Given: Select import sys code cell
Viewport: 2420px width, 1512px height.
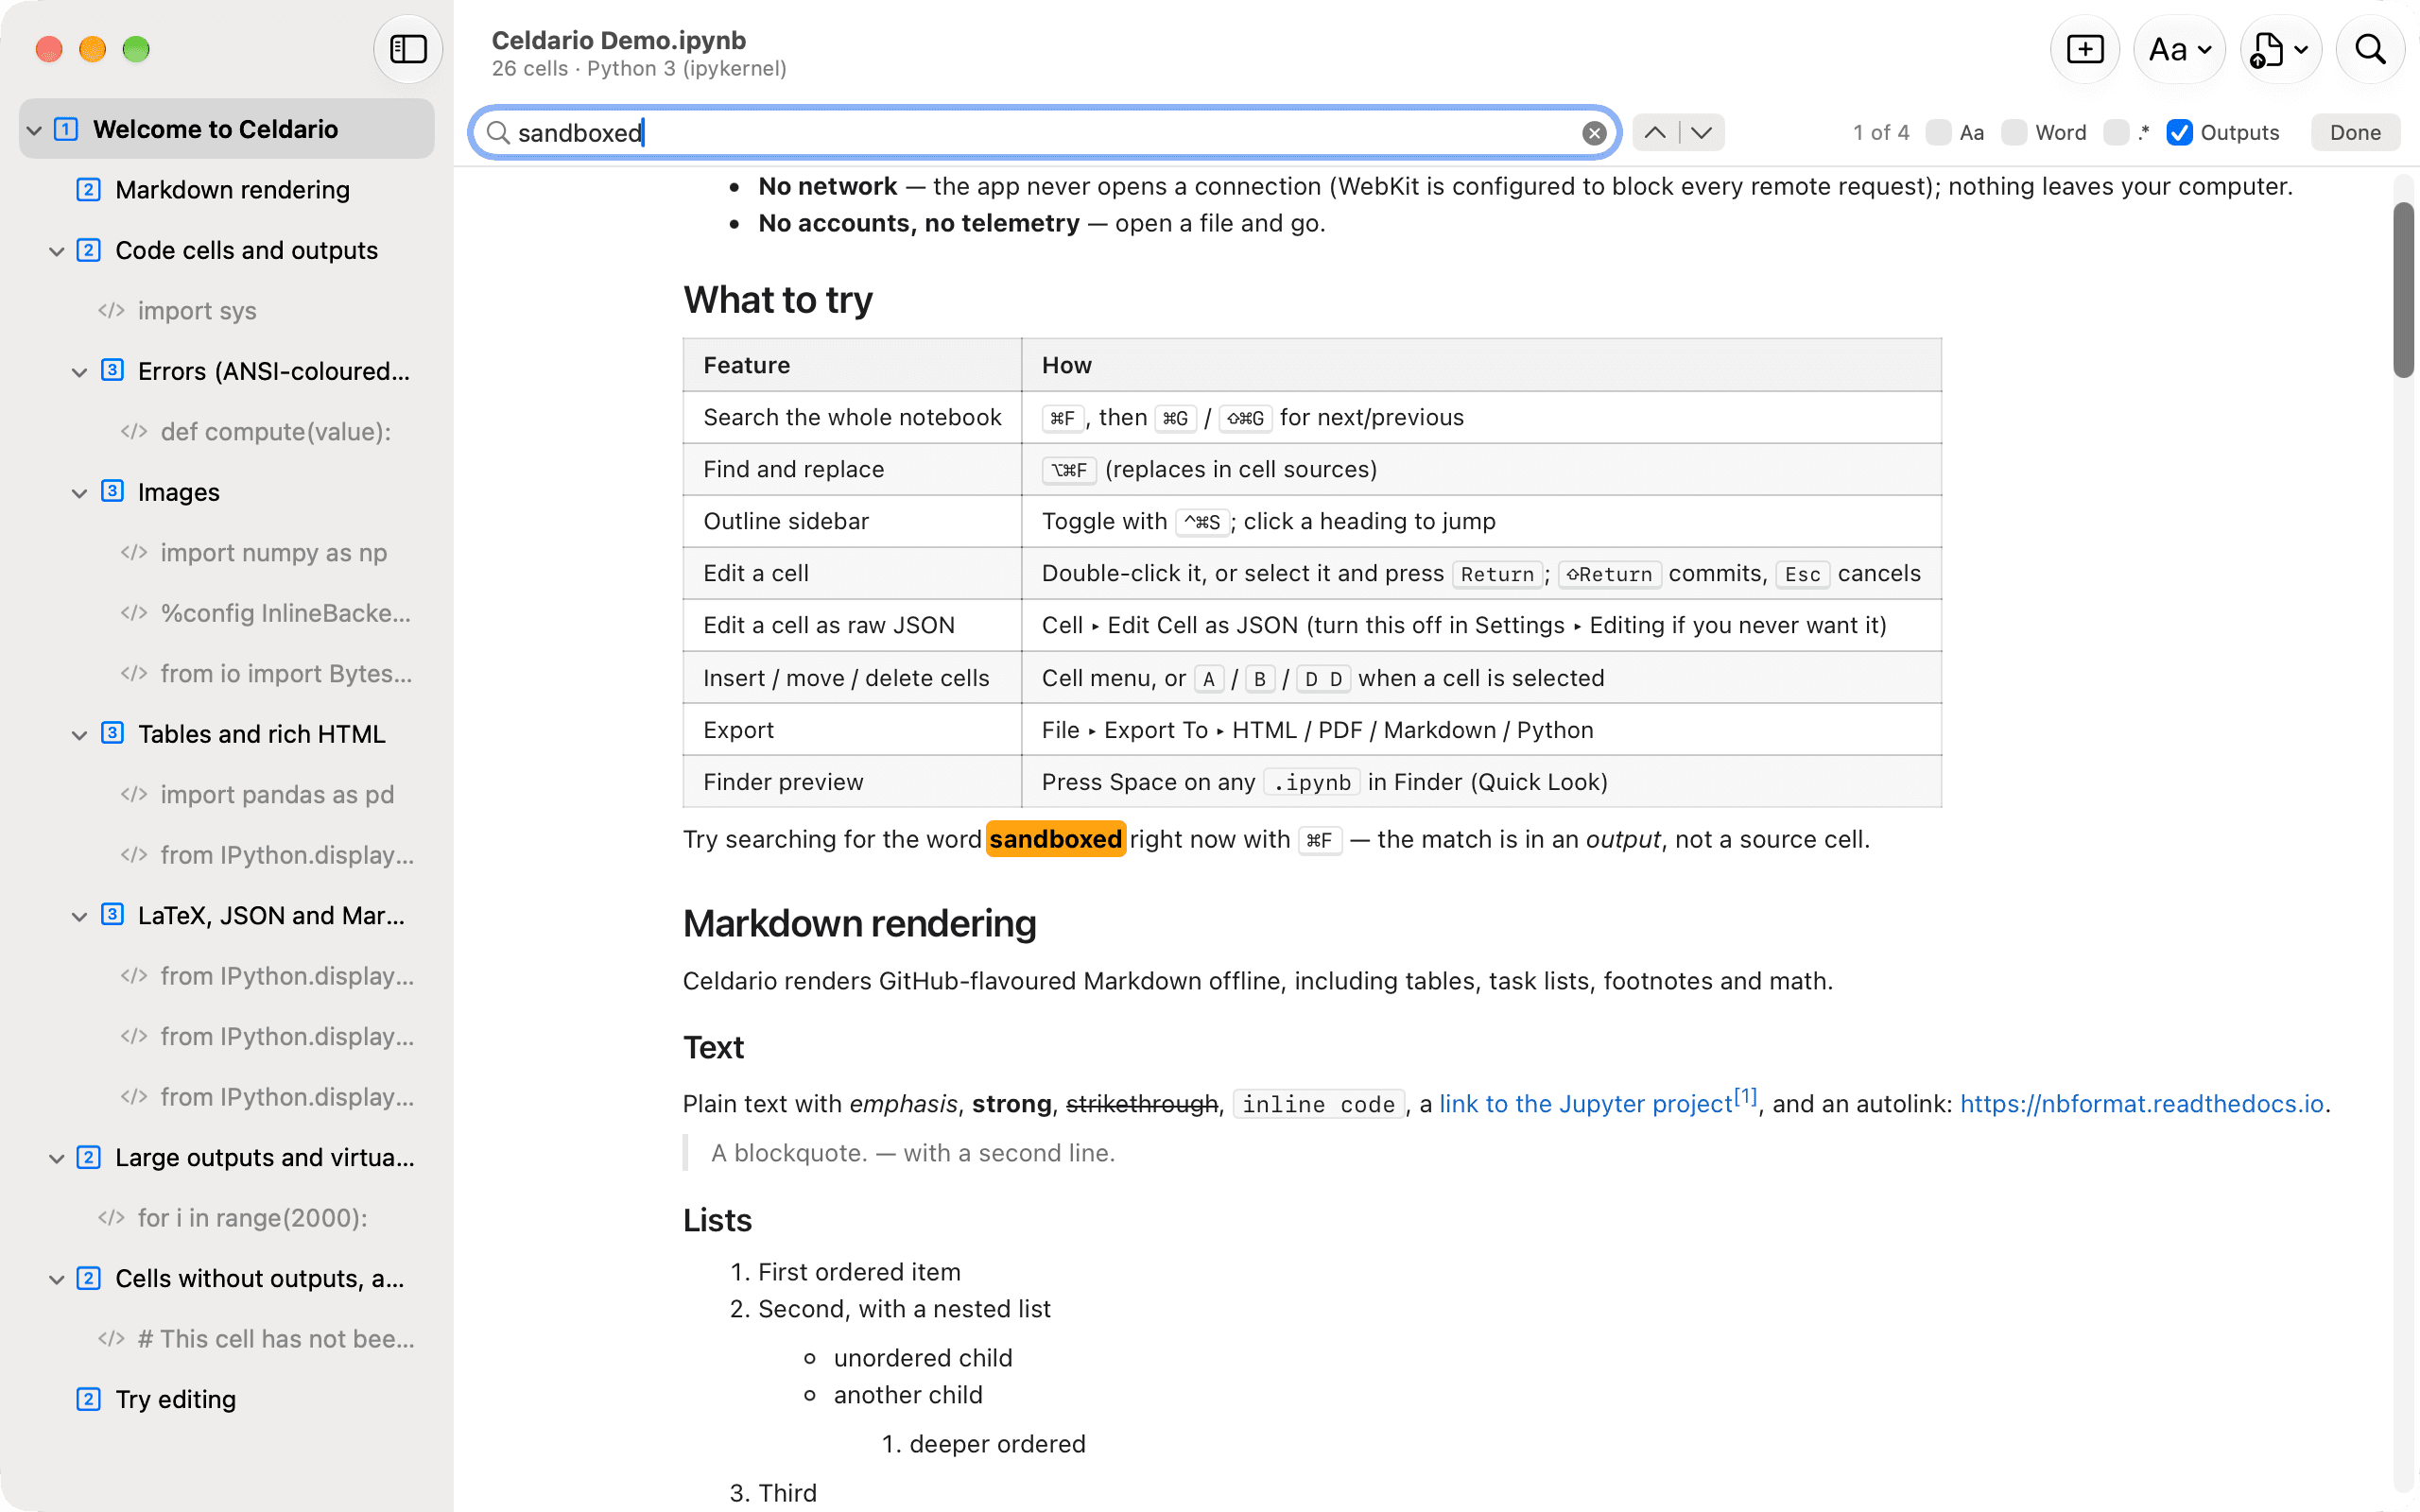Looking at the screenshot, I should click(x=227, y=311).
